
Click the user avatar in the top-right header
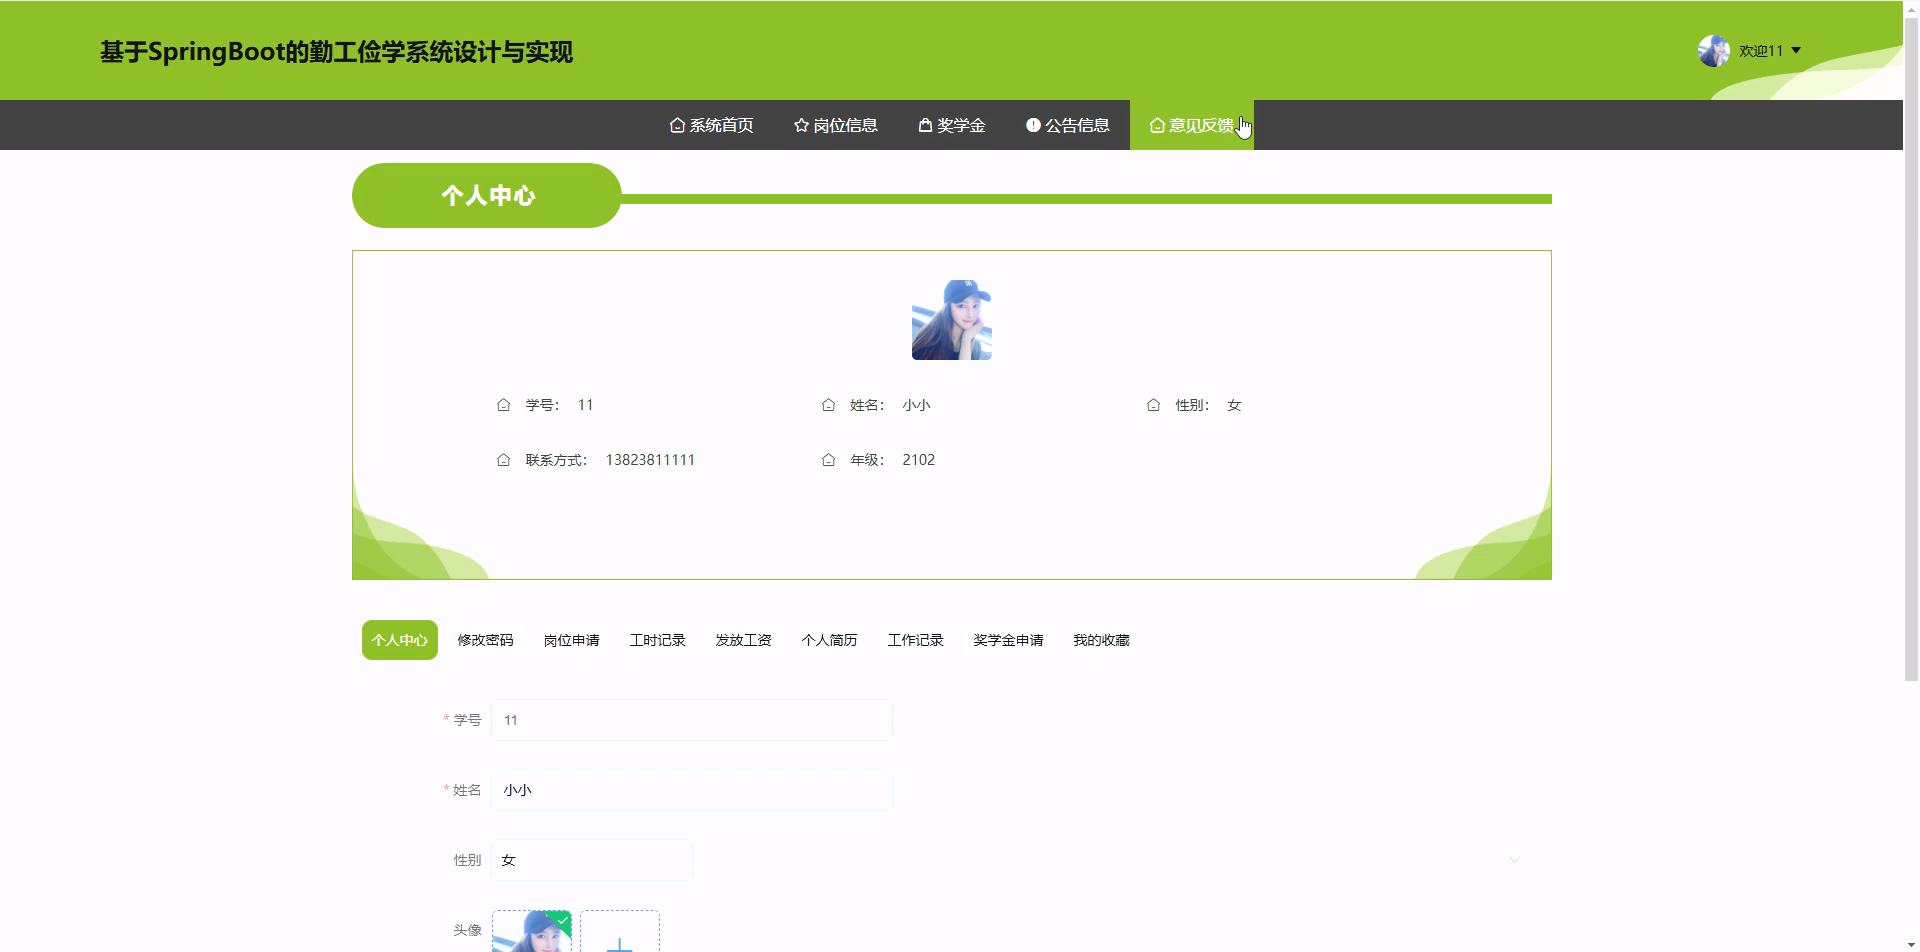coord(1714,51)
